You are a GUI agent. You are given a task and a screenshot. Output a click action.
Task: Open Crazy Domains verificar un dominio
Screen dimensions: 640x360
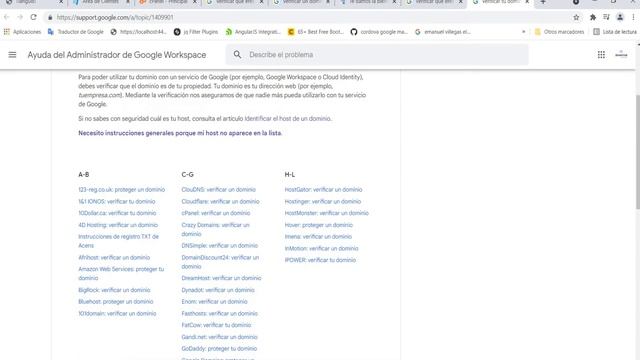(x=216, y=229)
